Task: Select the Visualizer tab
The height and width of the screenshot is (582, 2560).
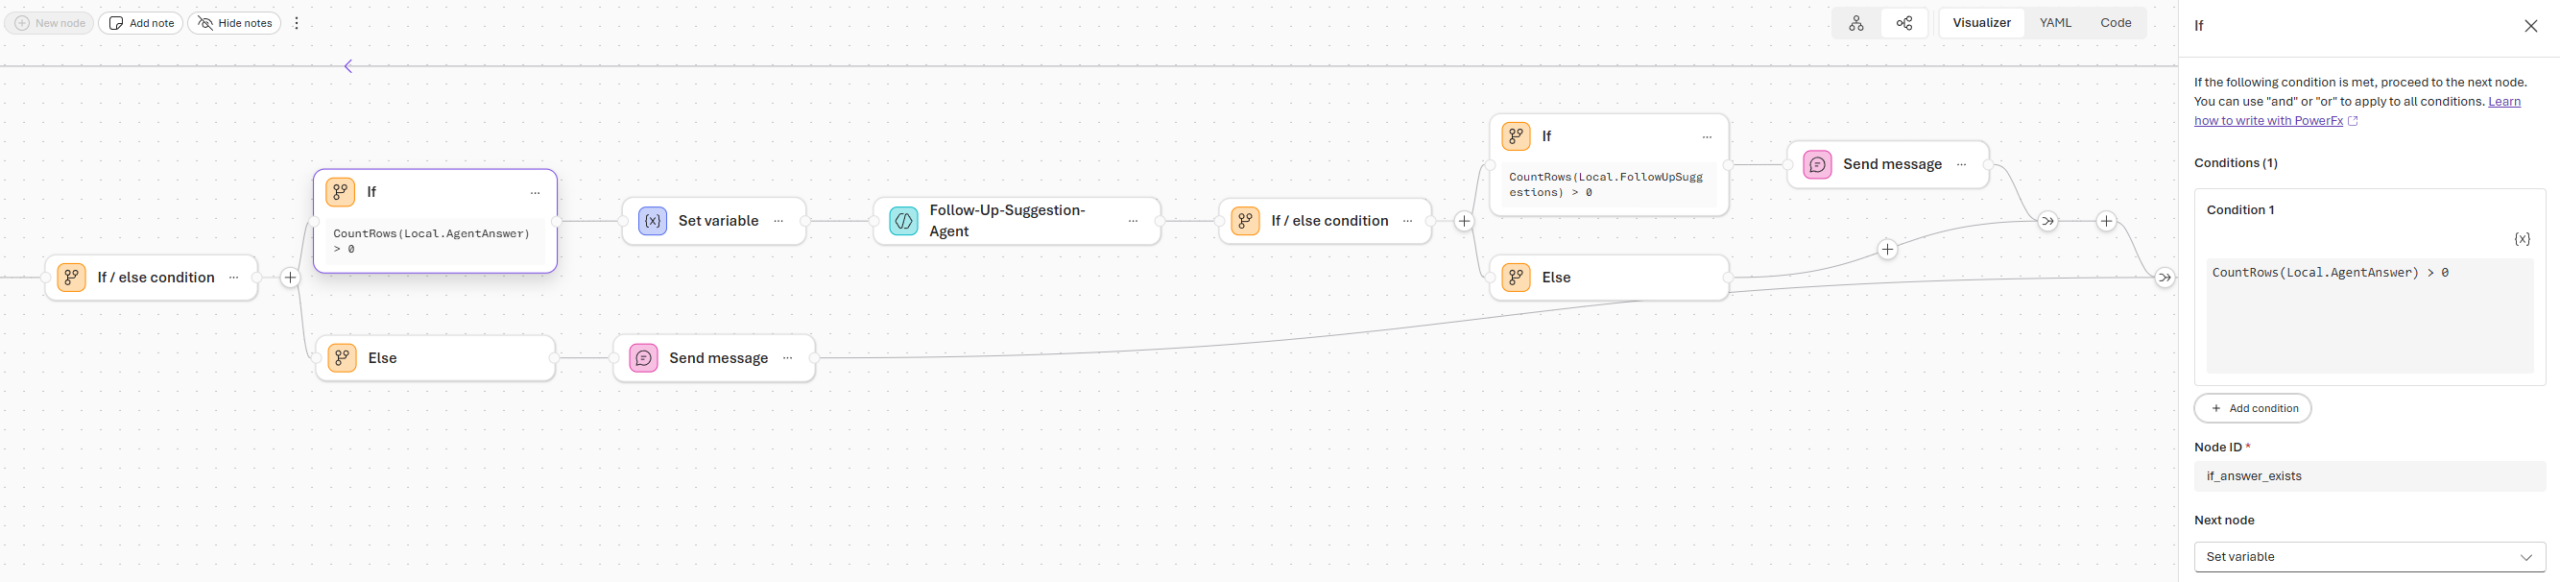Action: click(1981, 23)
